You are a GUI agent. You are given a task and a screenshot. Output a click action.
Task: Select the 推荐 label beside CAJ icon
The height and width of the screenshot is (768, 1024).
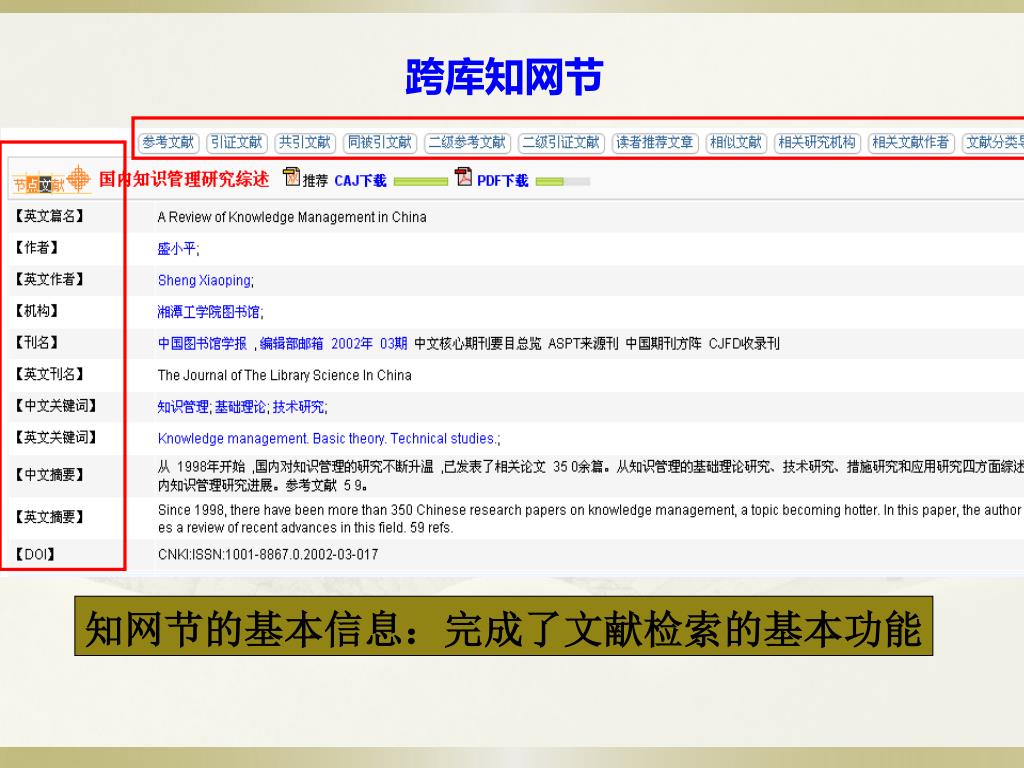[x=315, y=181]
